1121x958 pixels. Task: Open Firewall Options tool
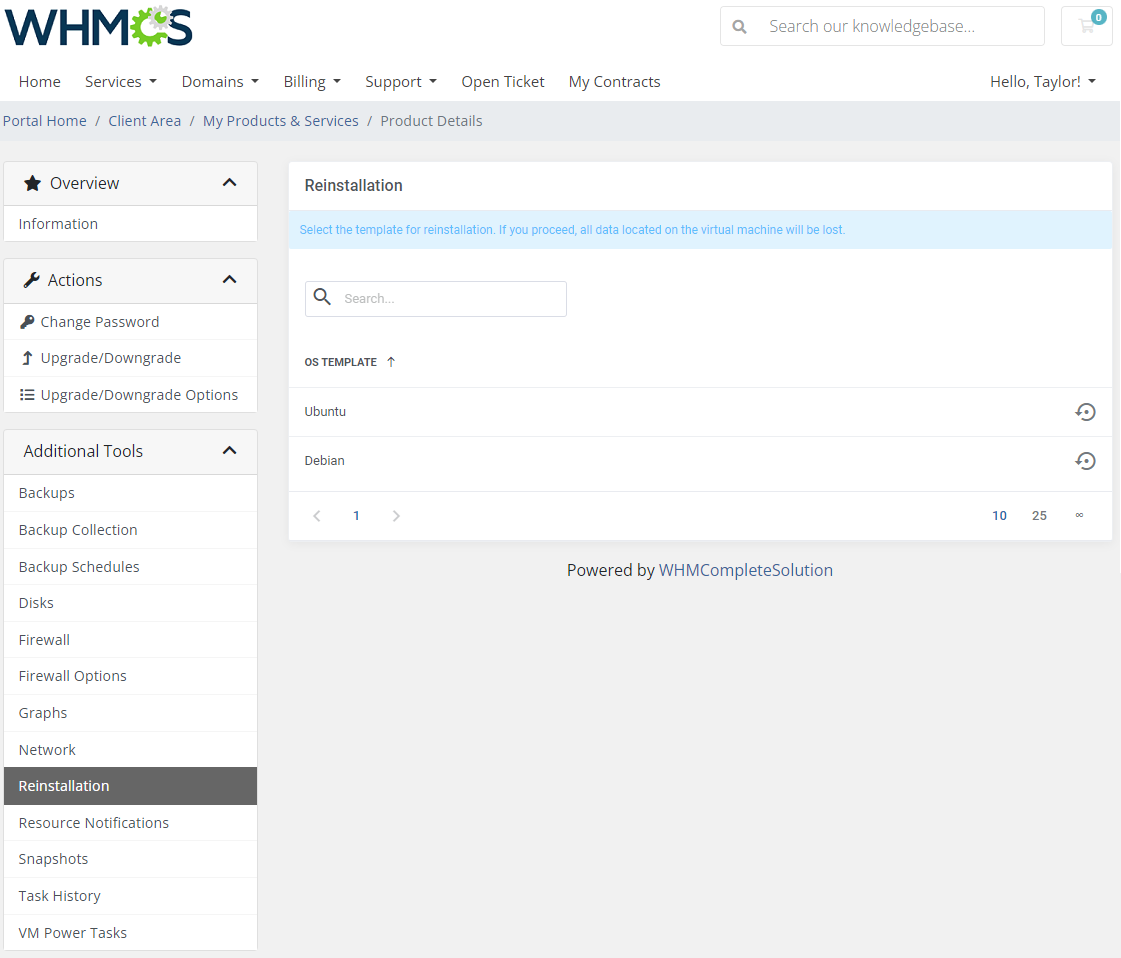point(130,676)
